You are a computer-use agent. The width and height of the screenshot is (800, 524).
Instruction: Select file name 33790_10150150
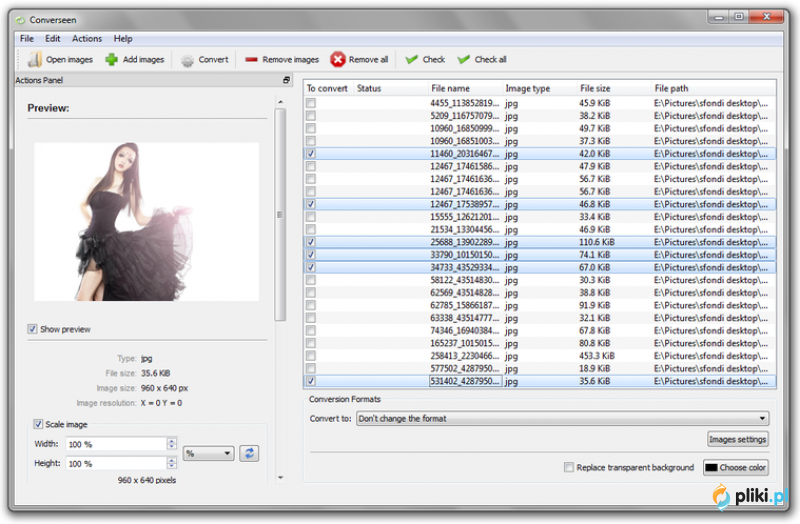point(465,255)
